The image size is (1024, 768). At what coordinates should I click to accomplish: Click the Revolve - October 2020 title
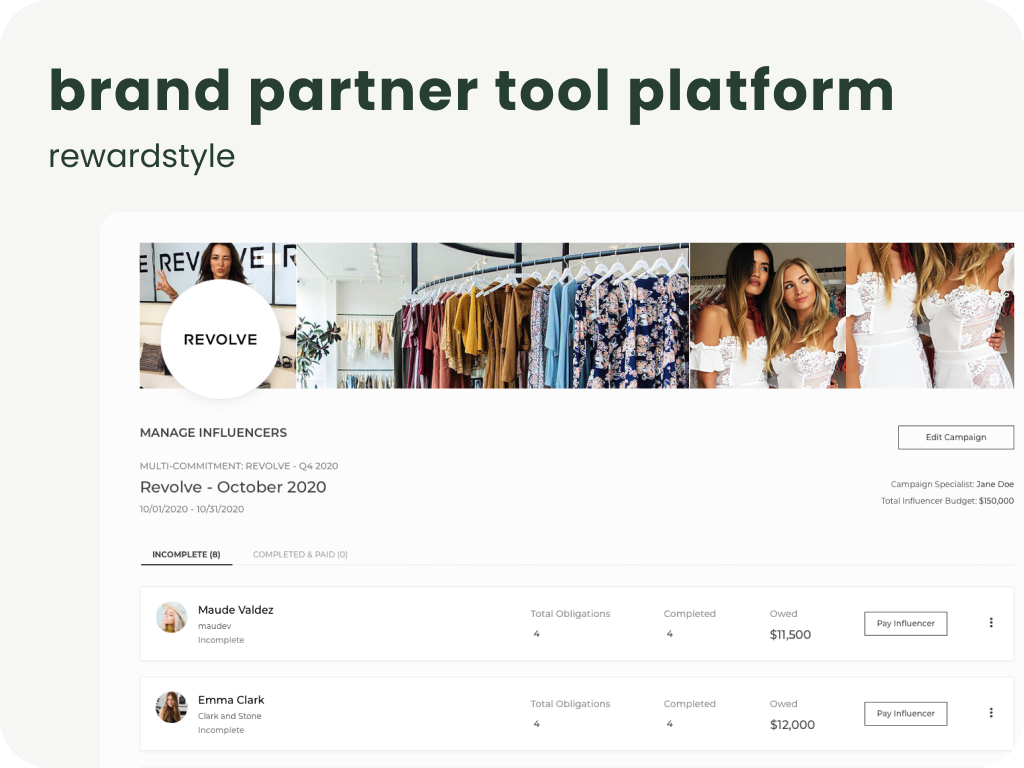233,487
